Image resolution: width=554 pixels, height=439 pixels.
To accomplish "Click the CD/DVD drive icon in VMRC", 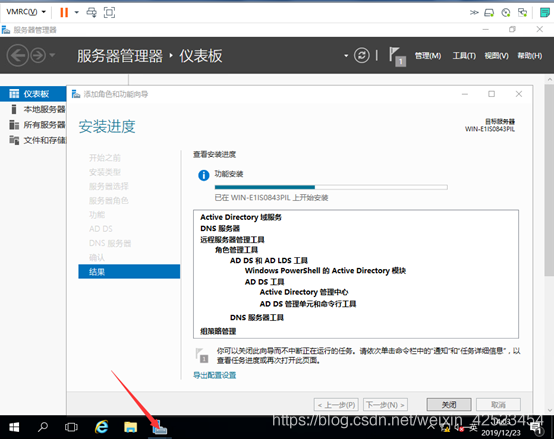I will coord(506,13).
